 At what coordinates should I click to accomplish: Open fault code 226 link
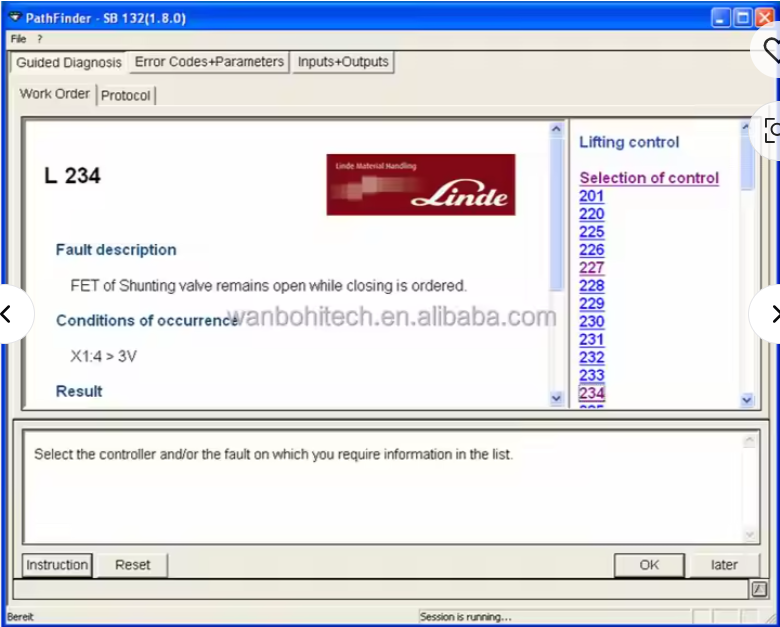(591, 250)
